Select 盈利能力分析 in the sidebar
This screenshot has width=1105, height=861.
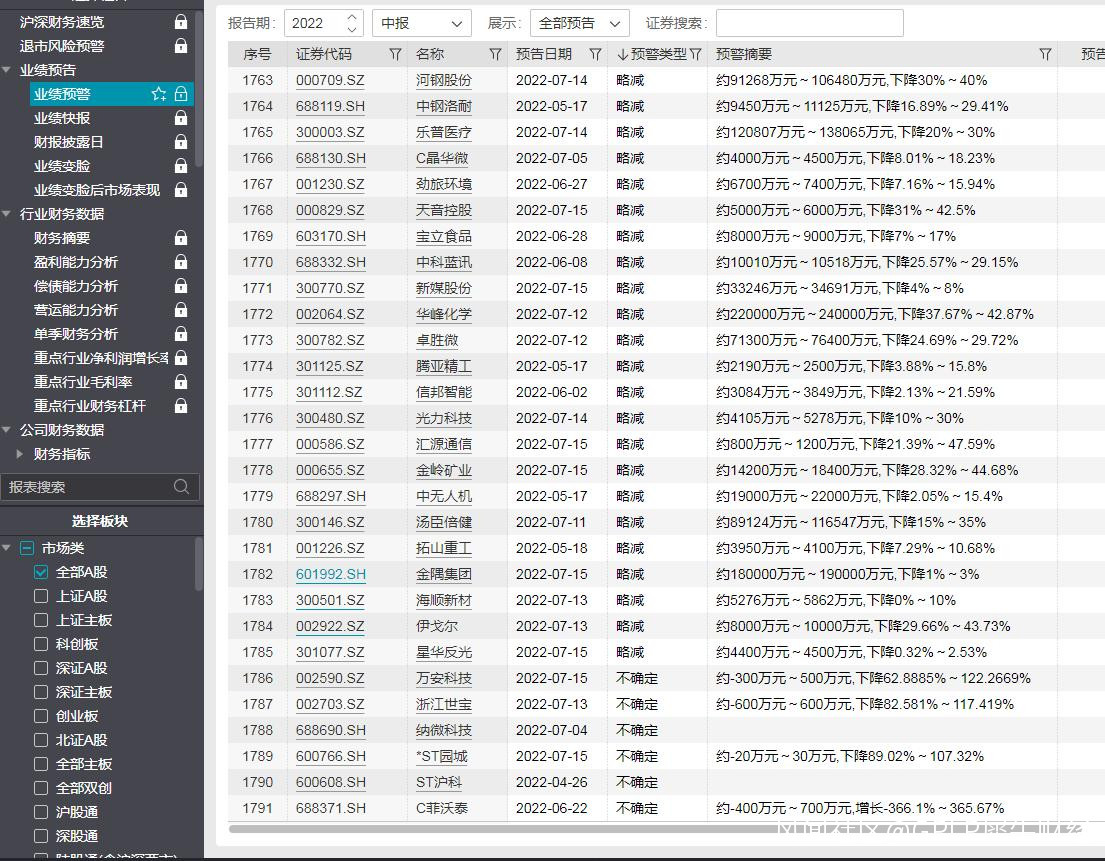coord(76,262)
